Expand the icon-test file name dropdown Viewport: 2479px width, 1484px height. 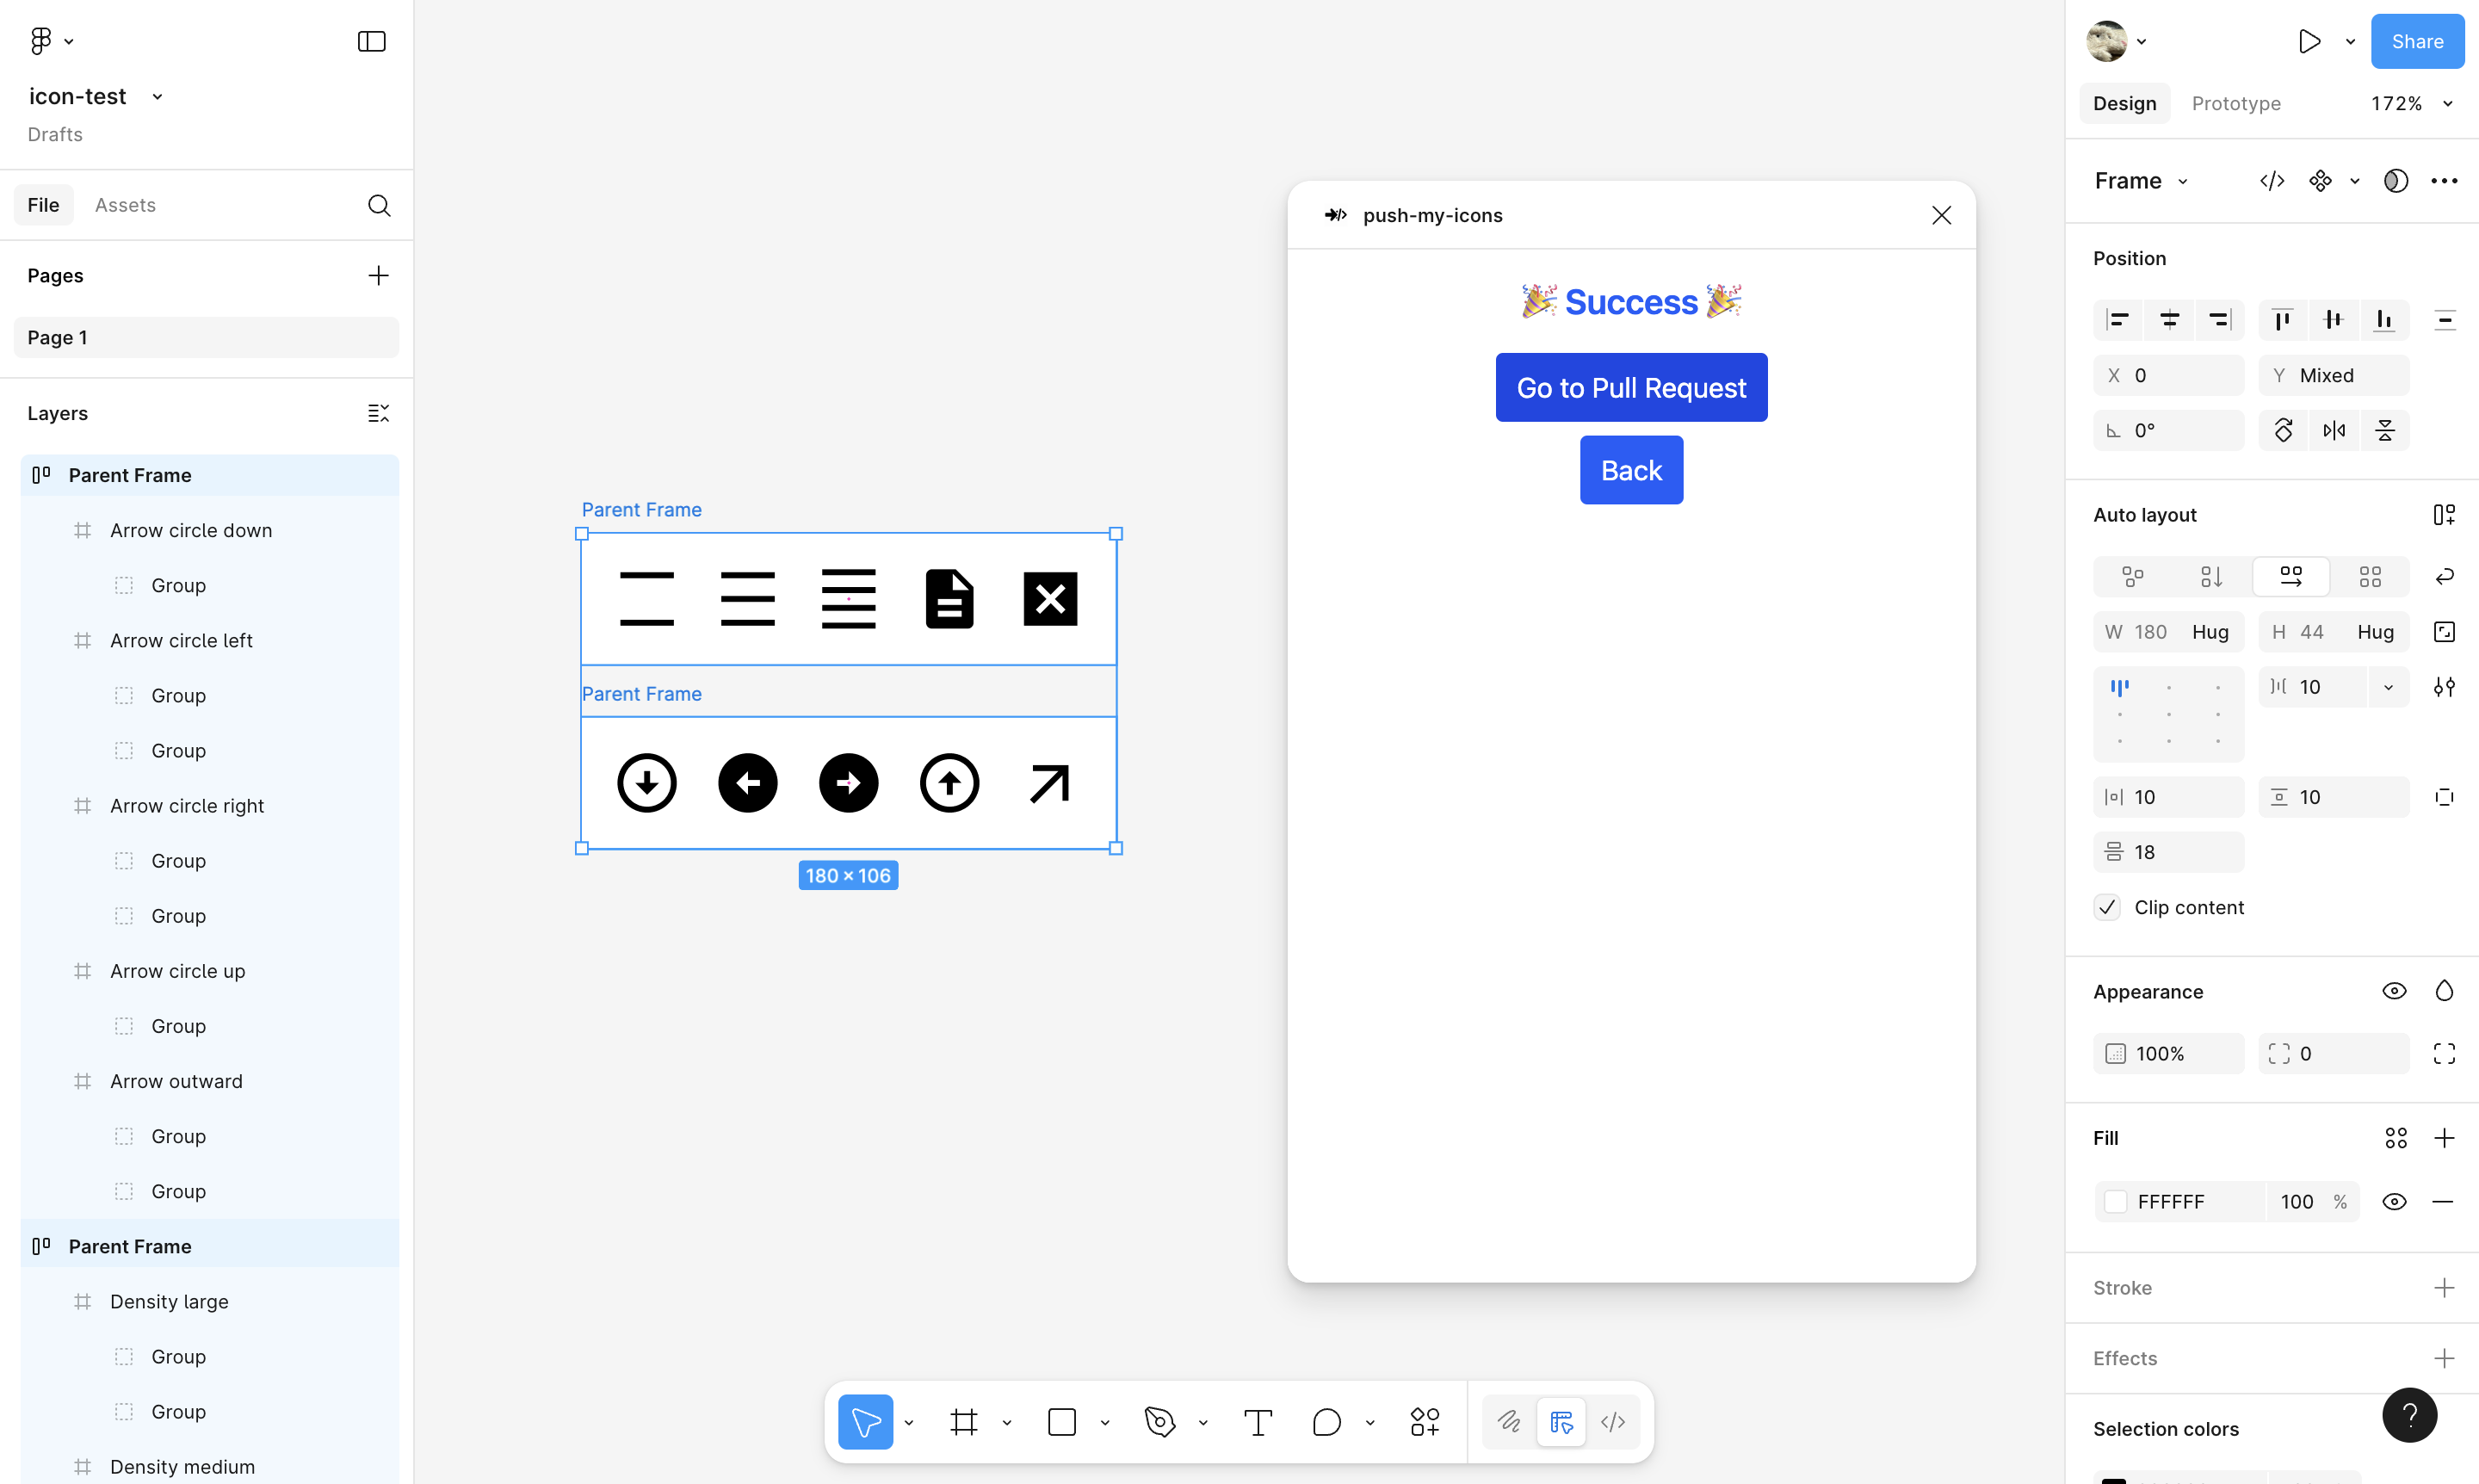click(x=157, y=97)
